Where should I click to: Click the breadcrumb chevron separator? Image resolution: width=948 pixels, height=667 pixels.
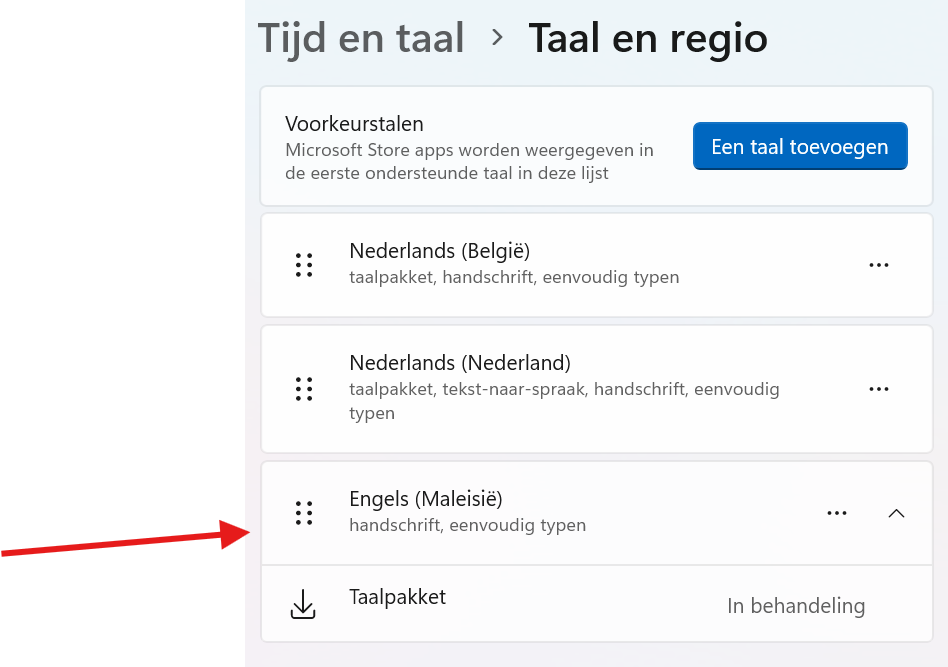[497, 39]
